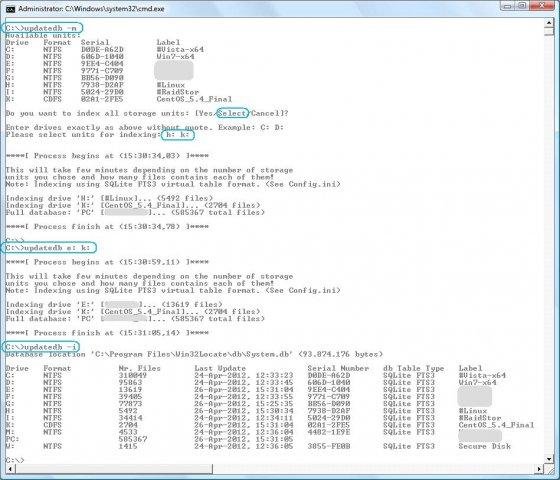Click the 'db Table Type' column header
Image resolution: width=560 pixels, height=480 pixels.
(414, 368)
